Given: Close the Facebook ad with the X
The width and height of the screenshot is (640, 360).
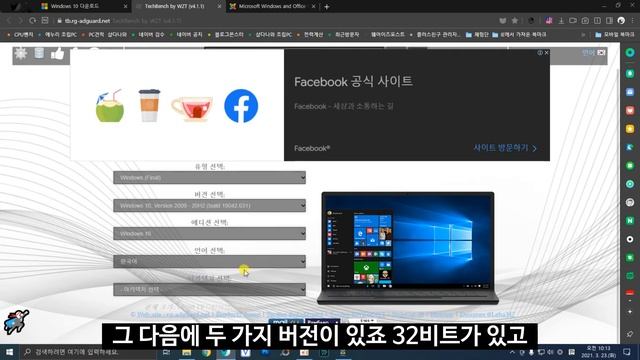Looking at the screenshot, I should [x=546, y=53].
